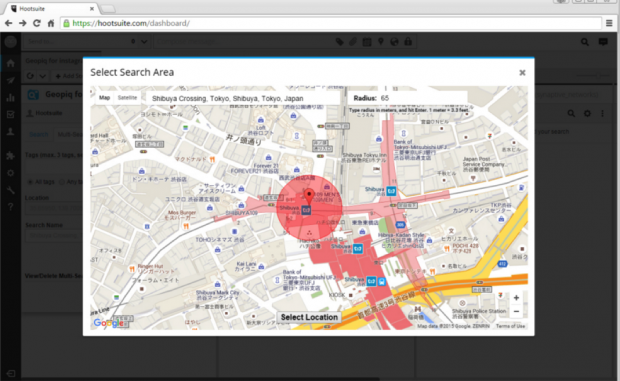Click the tag icon in compose bar
Screen dimensions: 620x381
pyautogui.click(x=339, y=41)
